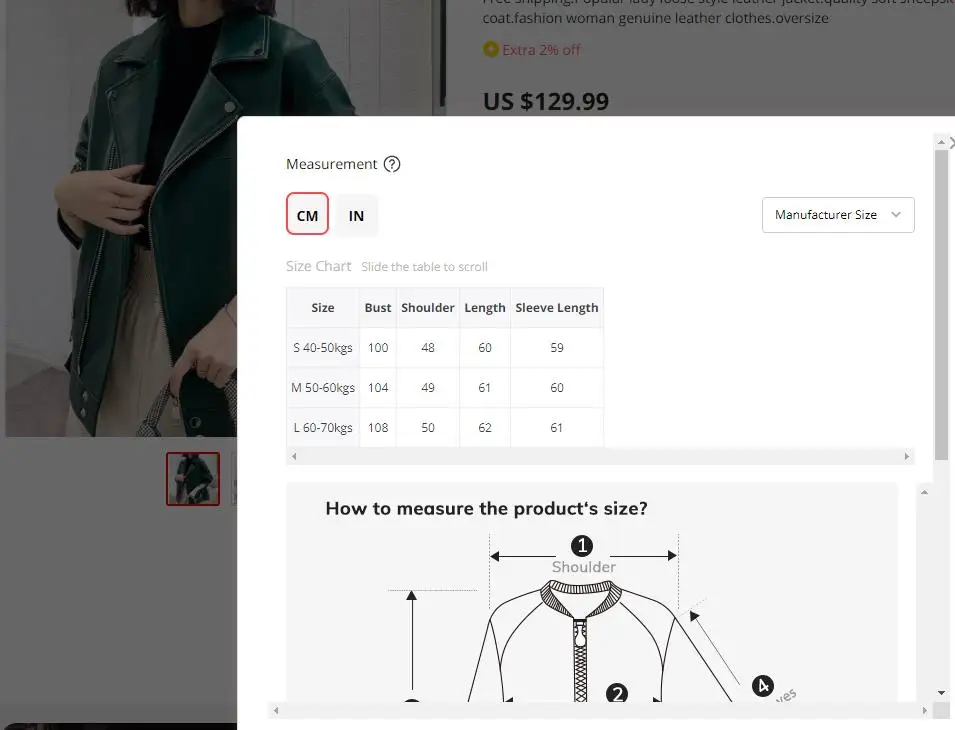Click the size table horizontal scrollbar track
Image resolution: width=955 pixels, height=730 pixels.
[600, 456]
